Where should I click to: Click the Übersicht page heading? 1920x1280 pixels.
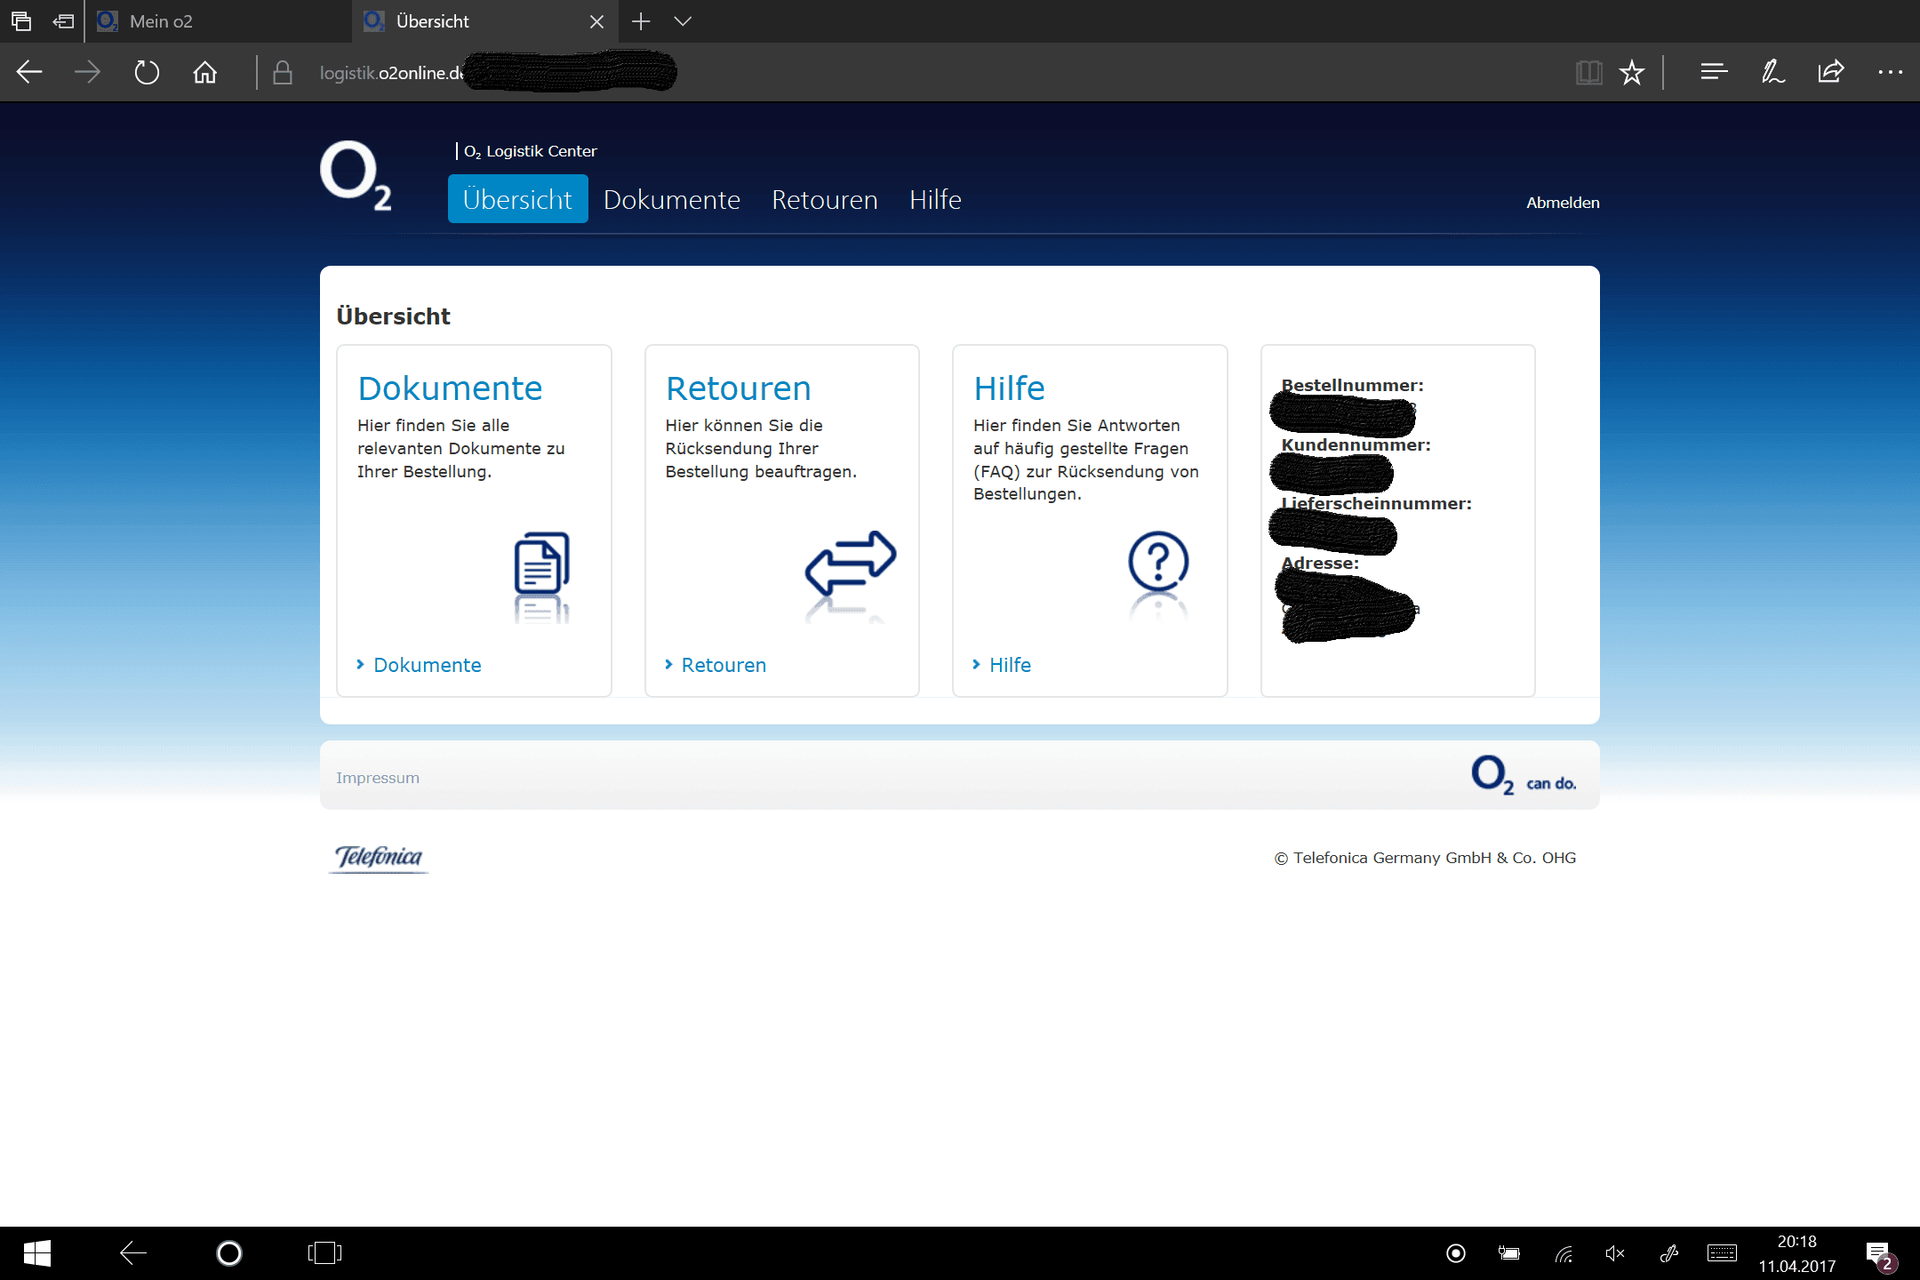click(393, 316)
